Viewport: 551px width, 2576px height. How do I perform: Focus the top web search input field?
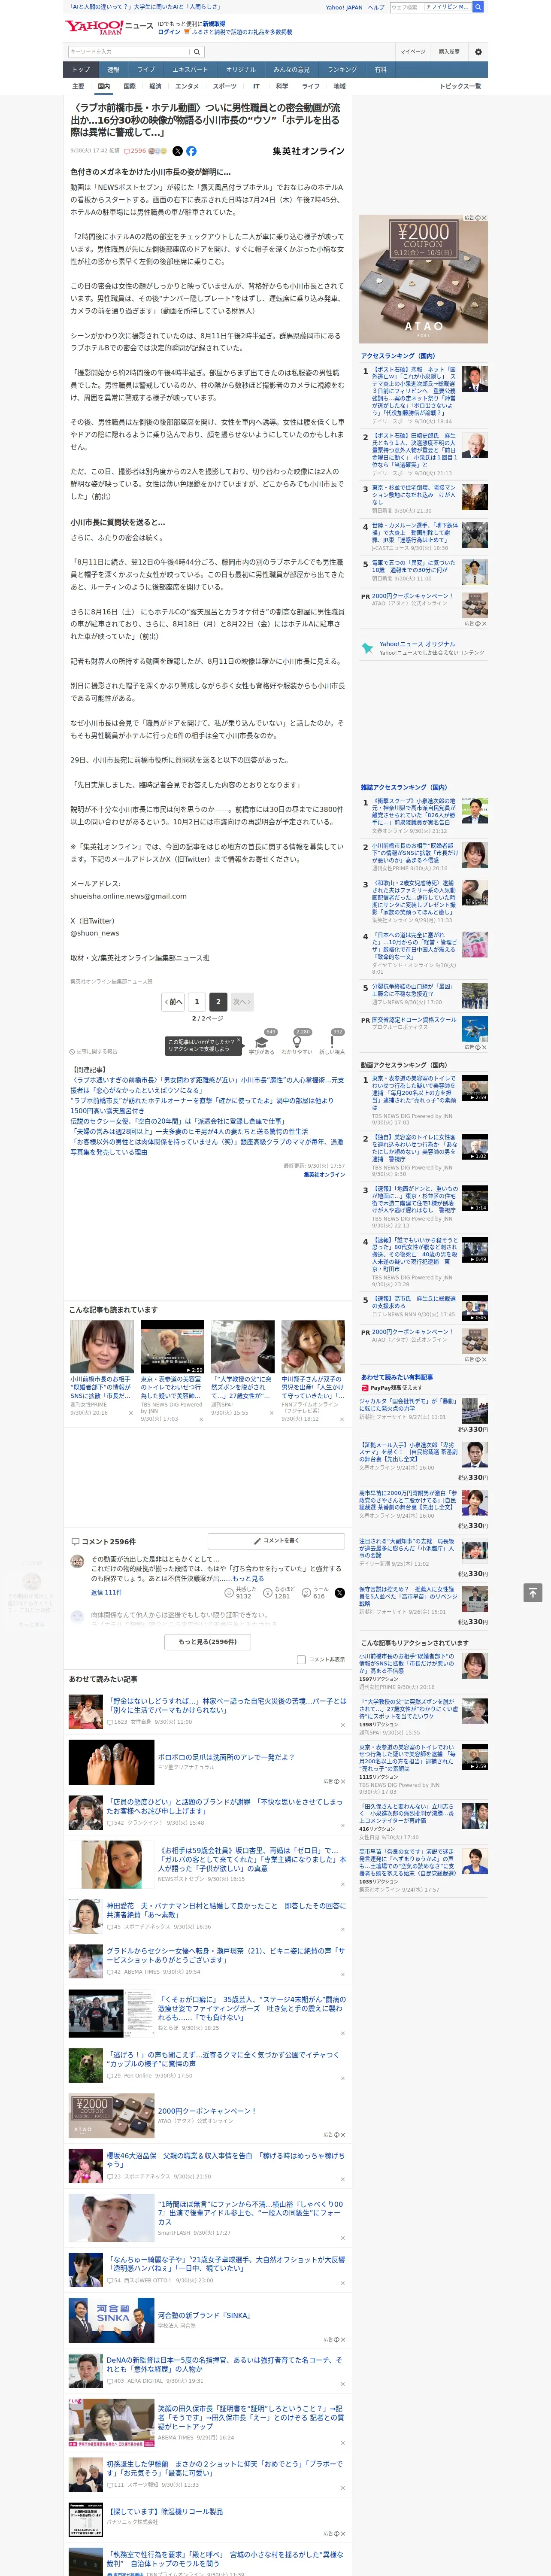406,7
